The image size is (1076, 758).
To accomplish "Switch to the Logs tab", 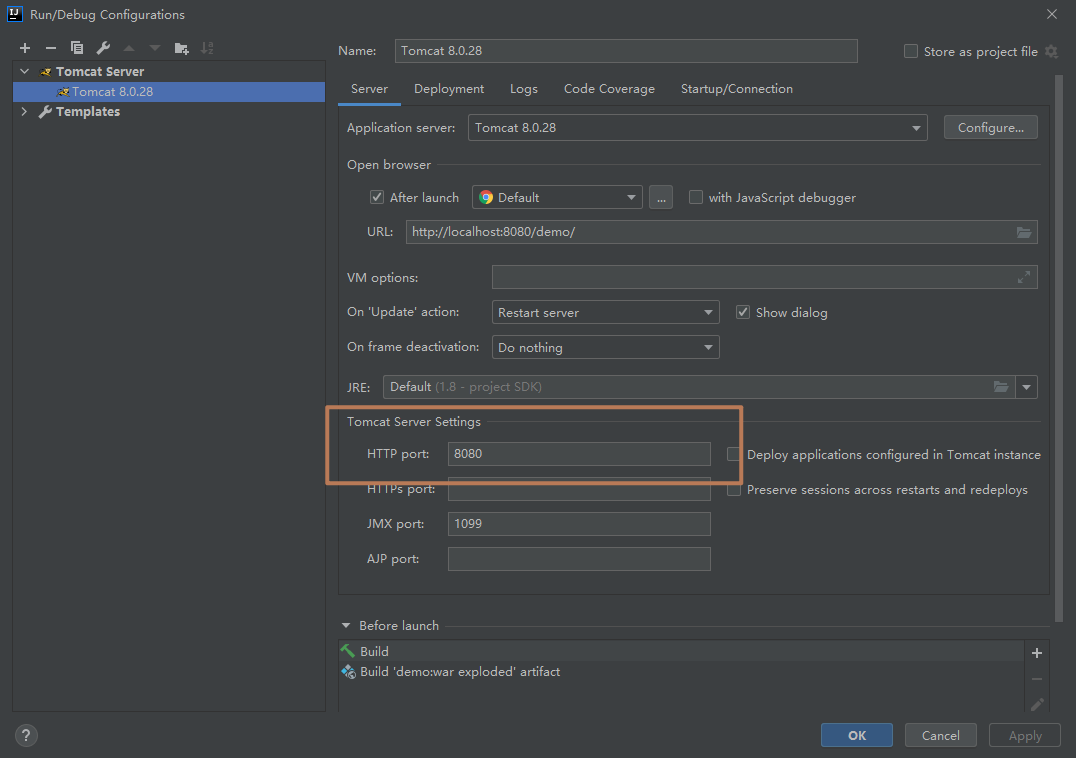I will click(x=524, y=88).
